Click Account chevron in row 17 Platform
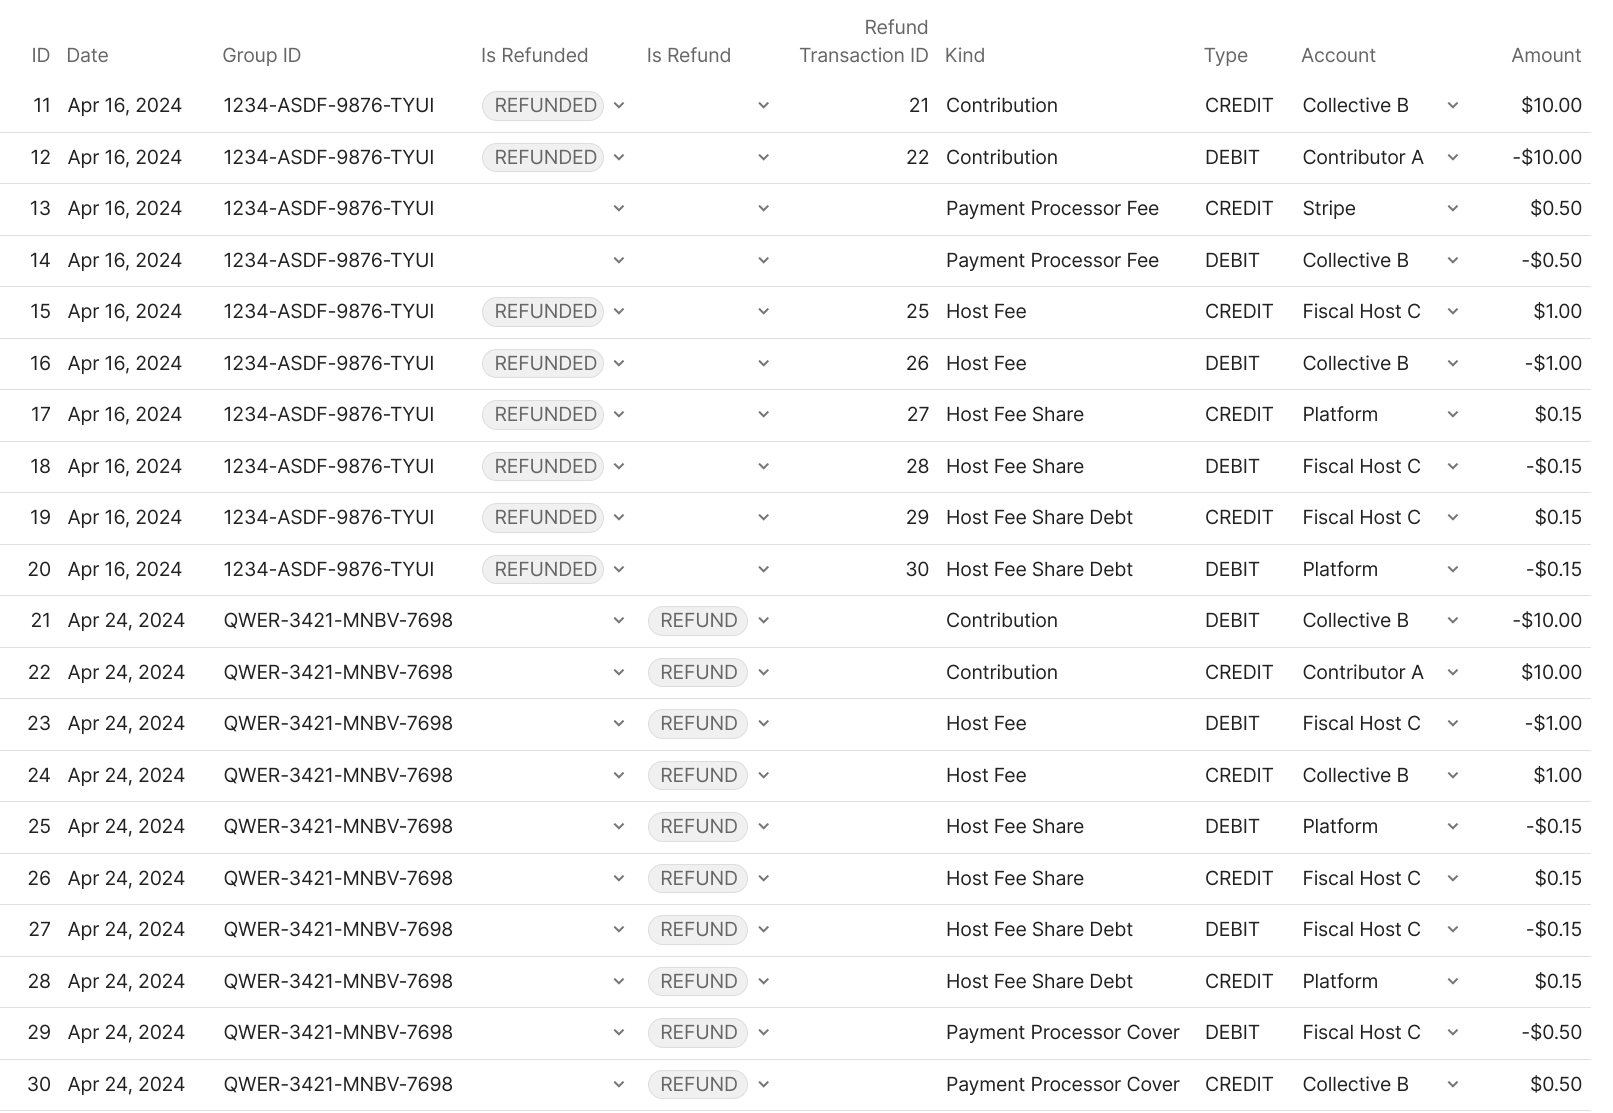The height and width of the screenshot is (1113, 1613). pyautogui.click(x=1452, y=415)
